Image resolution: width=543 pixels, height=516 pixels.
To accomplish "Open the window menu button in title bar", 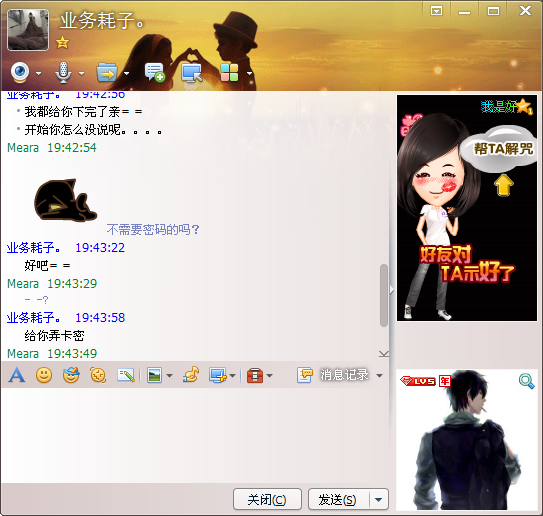I will [x=436, y=11].
